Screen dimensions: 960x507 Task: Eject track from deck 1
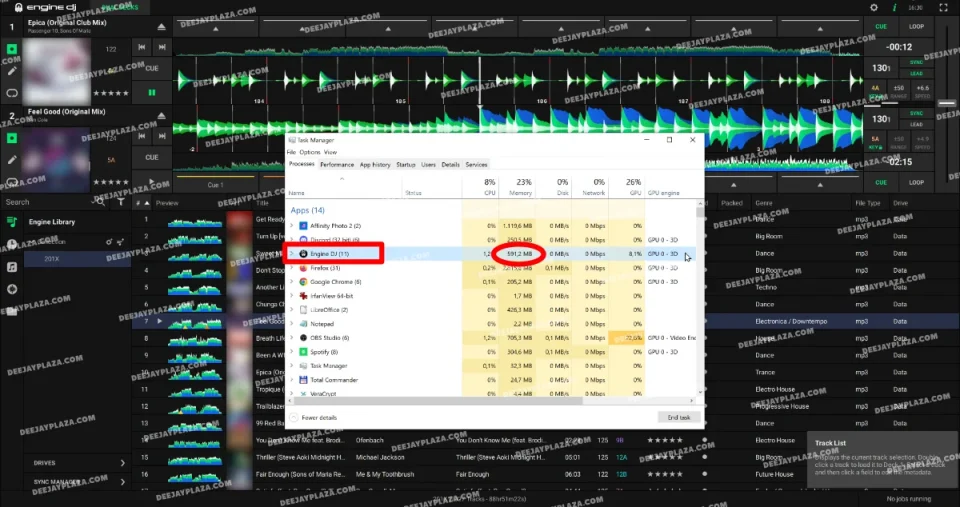tap(163, 25)
